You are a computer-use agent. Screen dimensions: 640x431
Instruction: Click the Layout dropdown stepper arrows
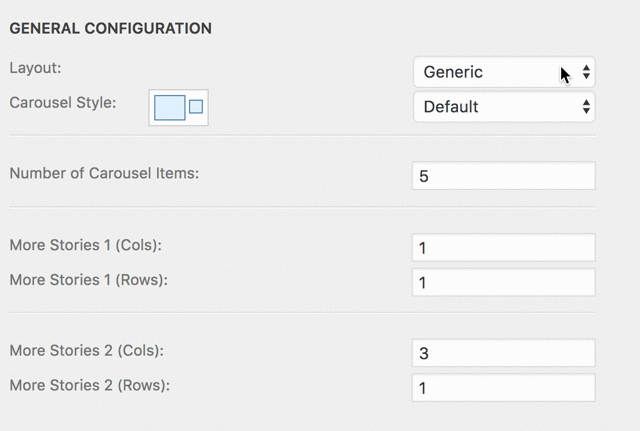coord(586,72)
